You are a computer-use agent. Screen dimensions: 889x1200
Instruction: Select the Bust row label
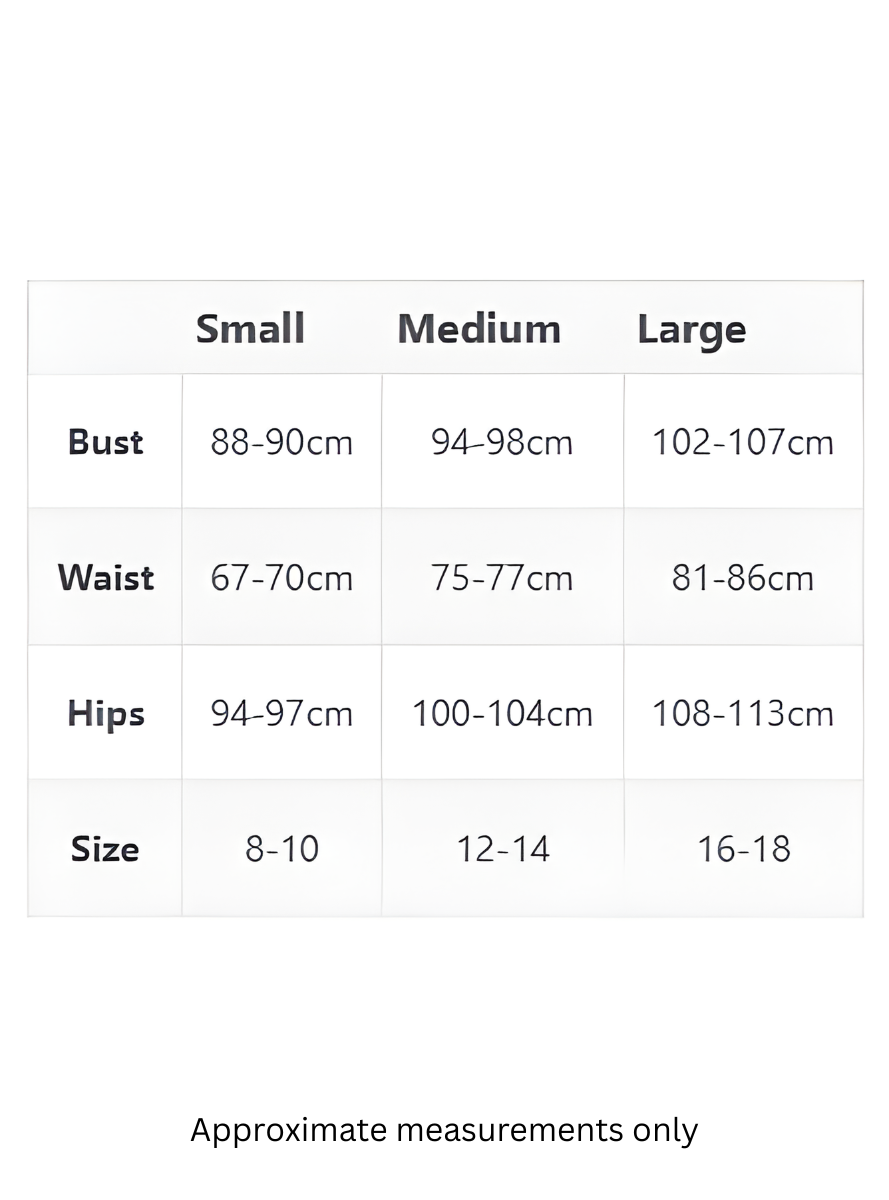point(106,442)
